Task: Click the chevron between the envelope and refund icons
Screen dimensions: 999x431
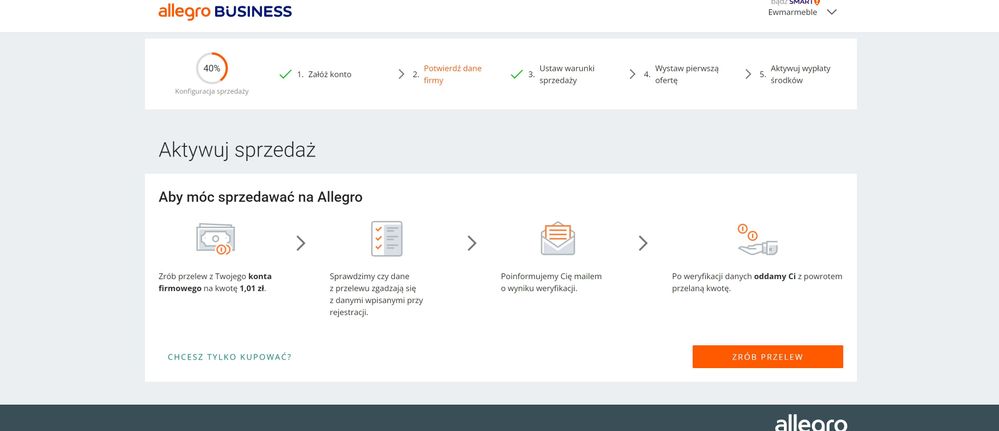Action: tap(643, 243)
